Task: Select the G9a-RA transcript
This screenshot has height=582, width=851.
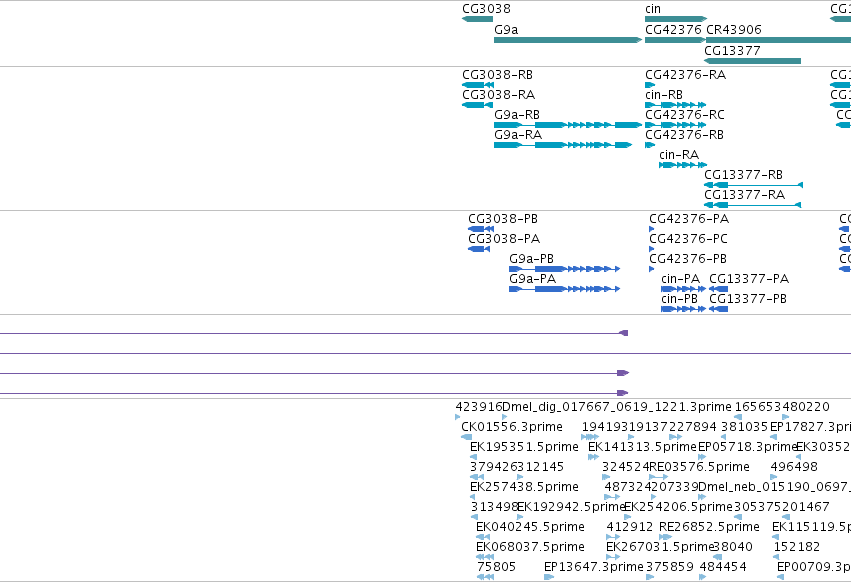Action: tap(563, 145)
